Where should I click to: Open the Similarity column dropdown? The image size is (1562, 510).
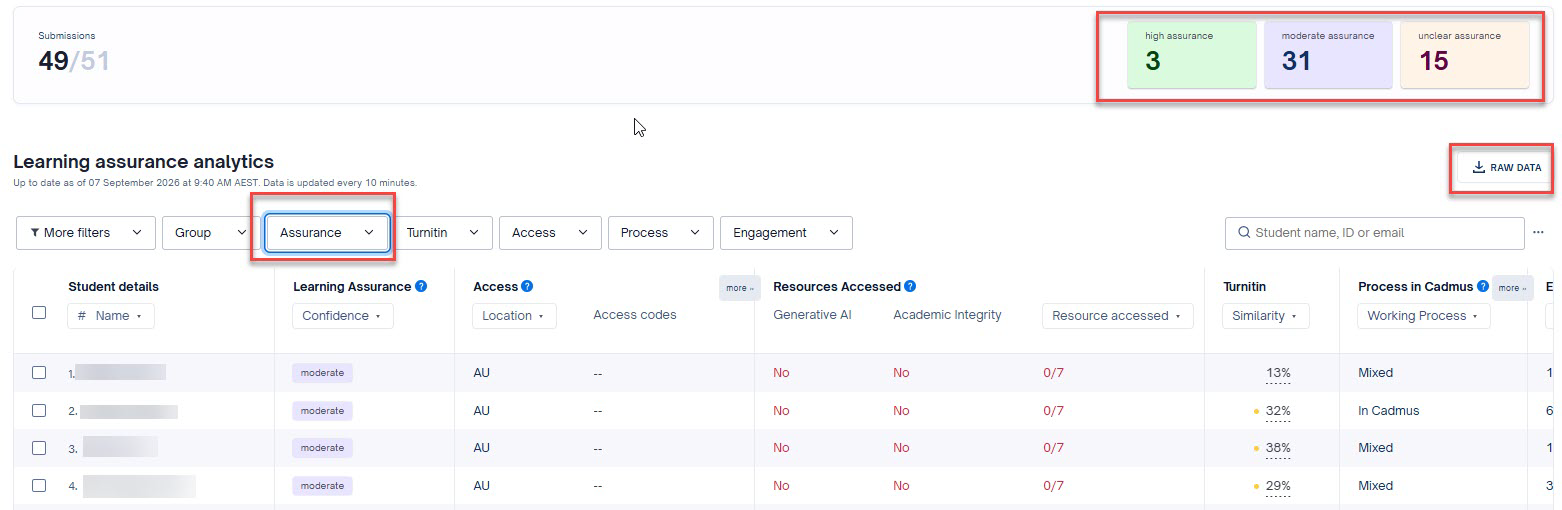(1265, 315)
